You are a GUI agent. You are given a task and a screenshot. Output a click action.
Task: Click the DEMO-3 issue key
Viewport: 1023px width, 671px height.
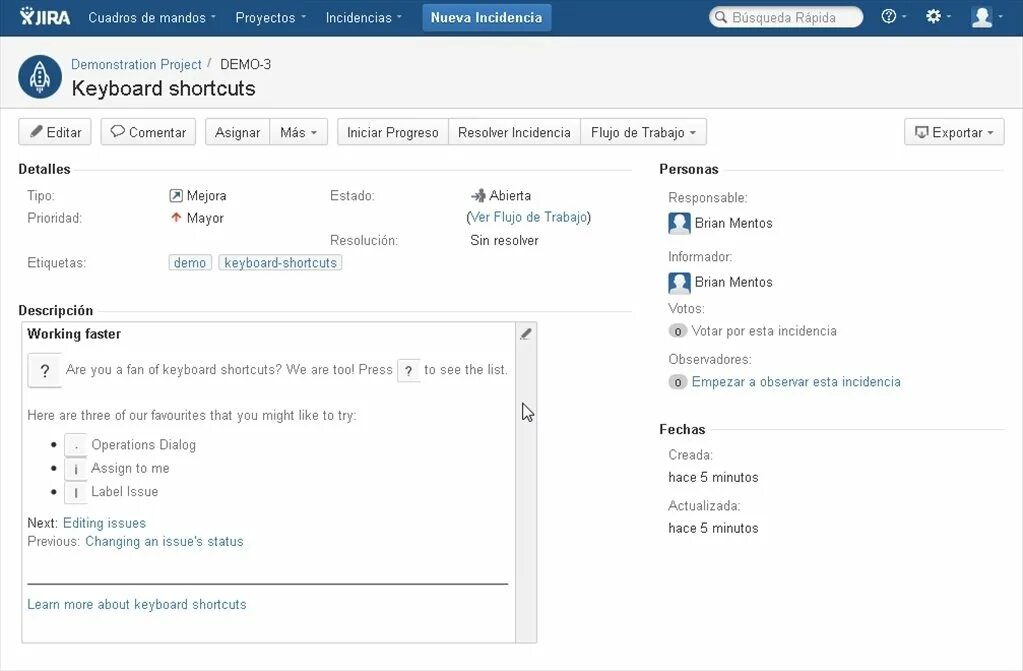tap(245, 64)
